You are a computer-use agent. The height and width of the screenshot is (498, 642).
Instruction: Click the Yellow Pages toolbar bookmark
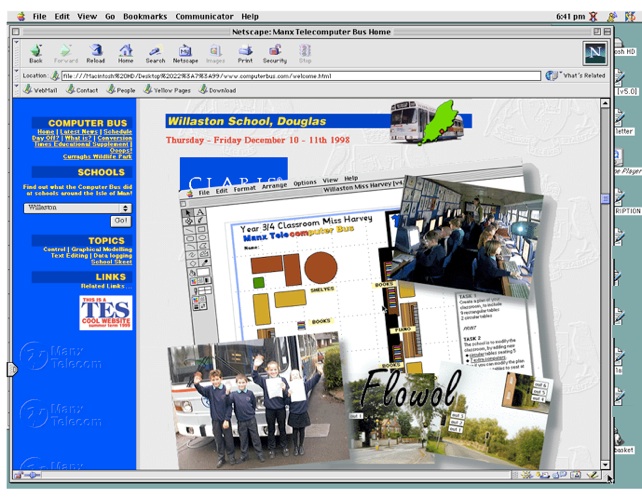coord(165,90)
